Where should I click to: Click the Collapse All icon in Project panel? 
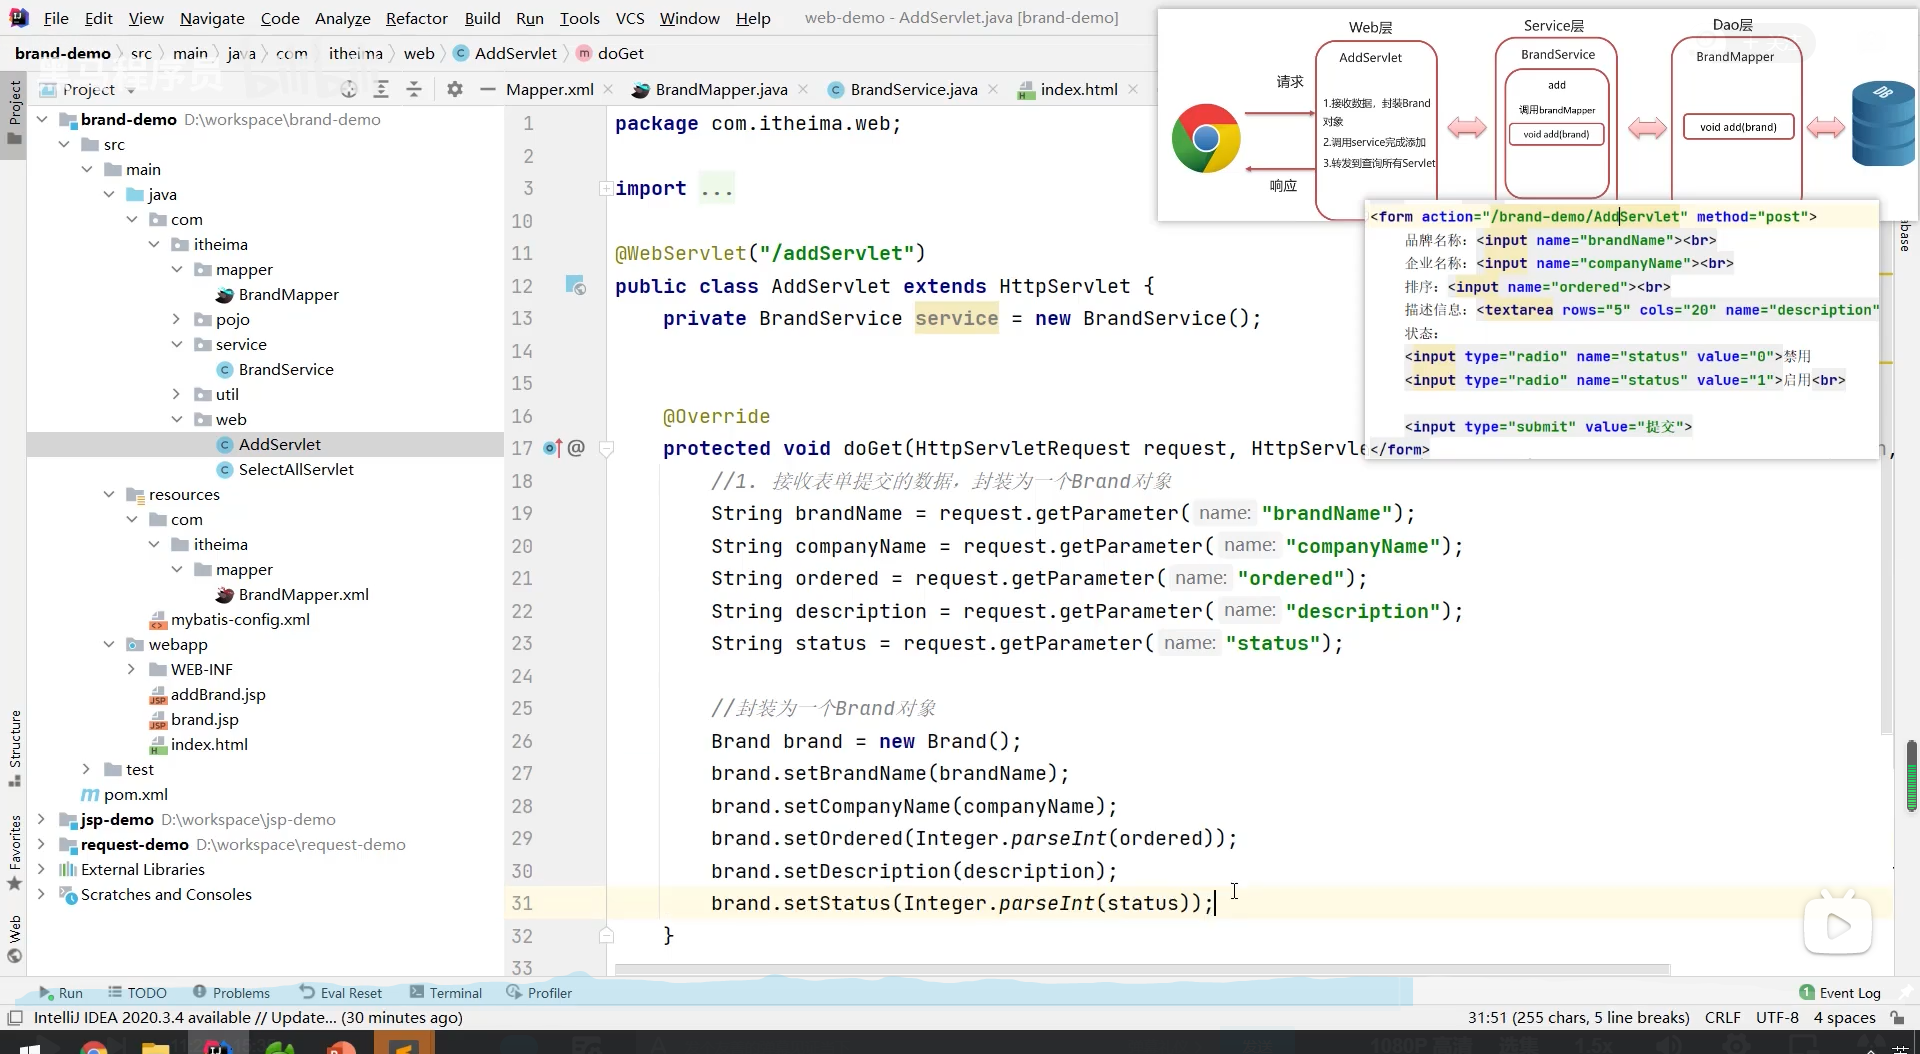[x=414, y=90]
